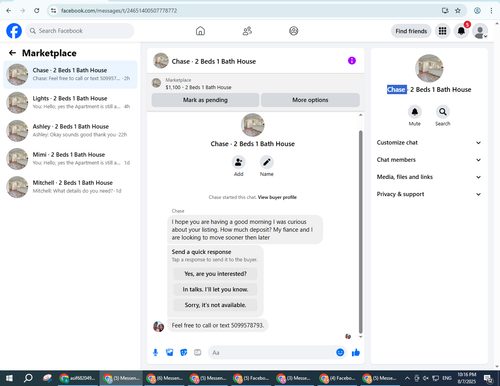Expand the Privacy & support section
500x386 pixels.
[x=429, y=194]
